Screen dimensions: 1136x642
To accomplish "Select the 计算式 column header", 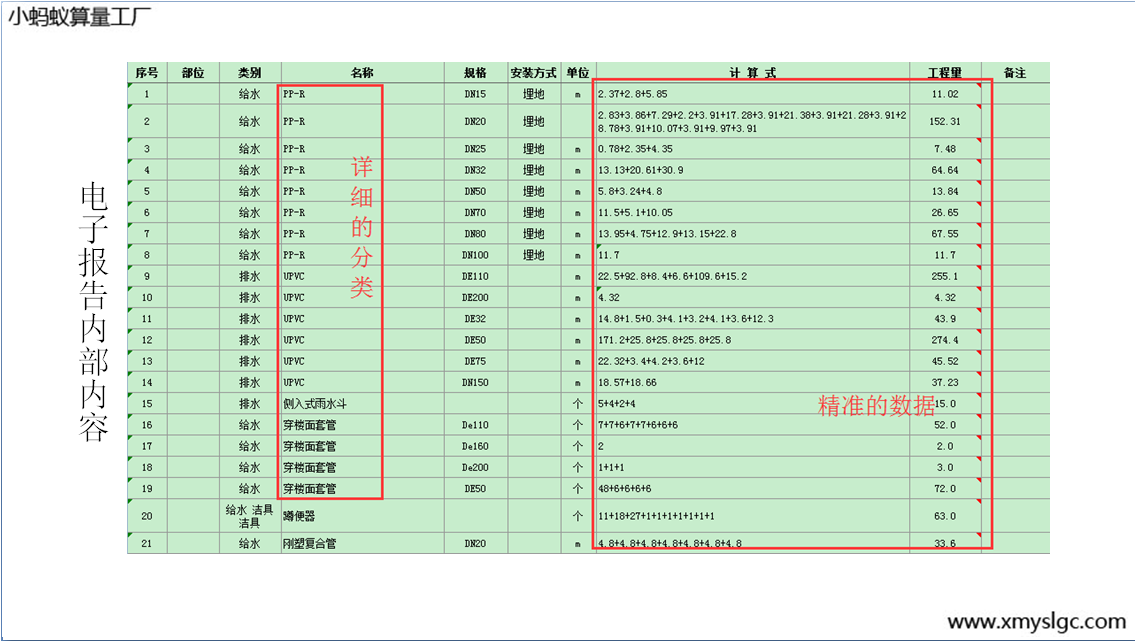I will (751, 73).
